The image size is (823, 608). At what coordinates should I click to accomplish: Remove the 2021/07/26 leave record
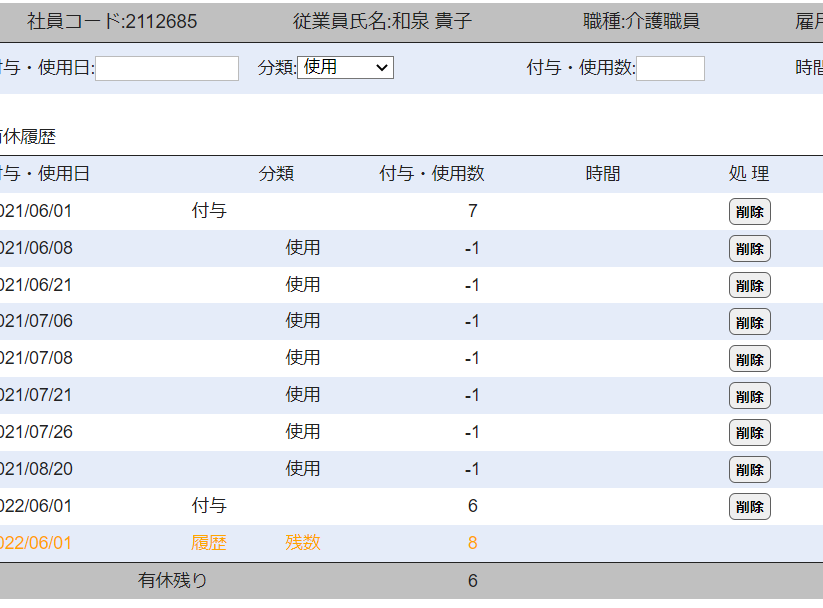[749, 433]
